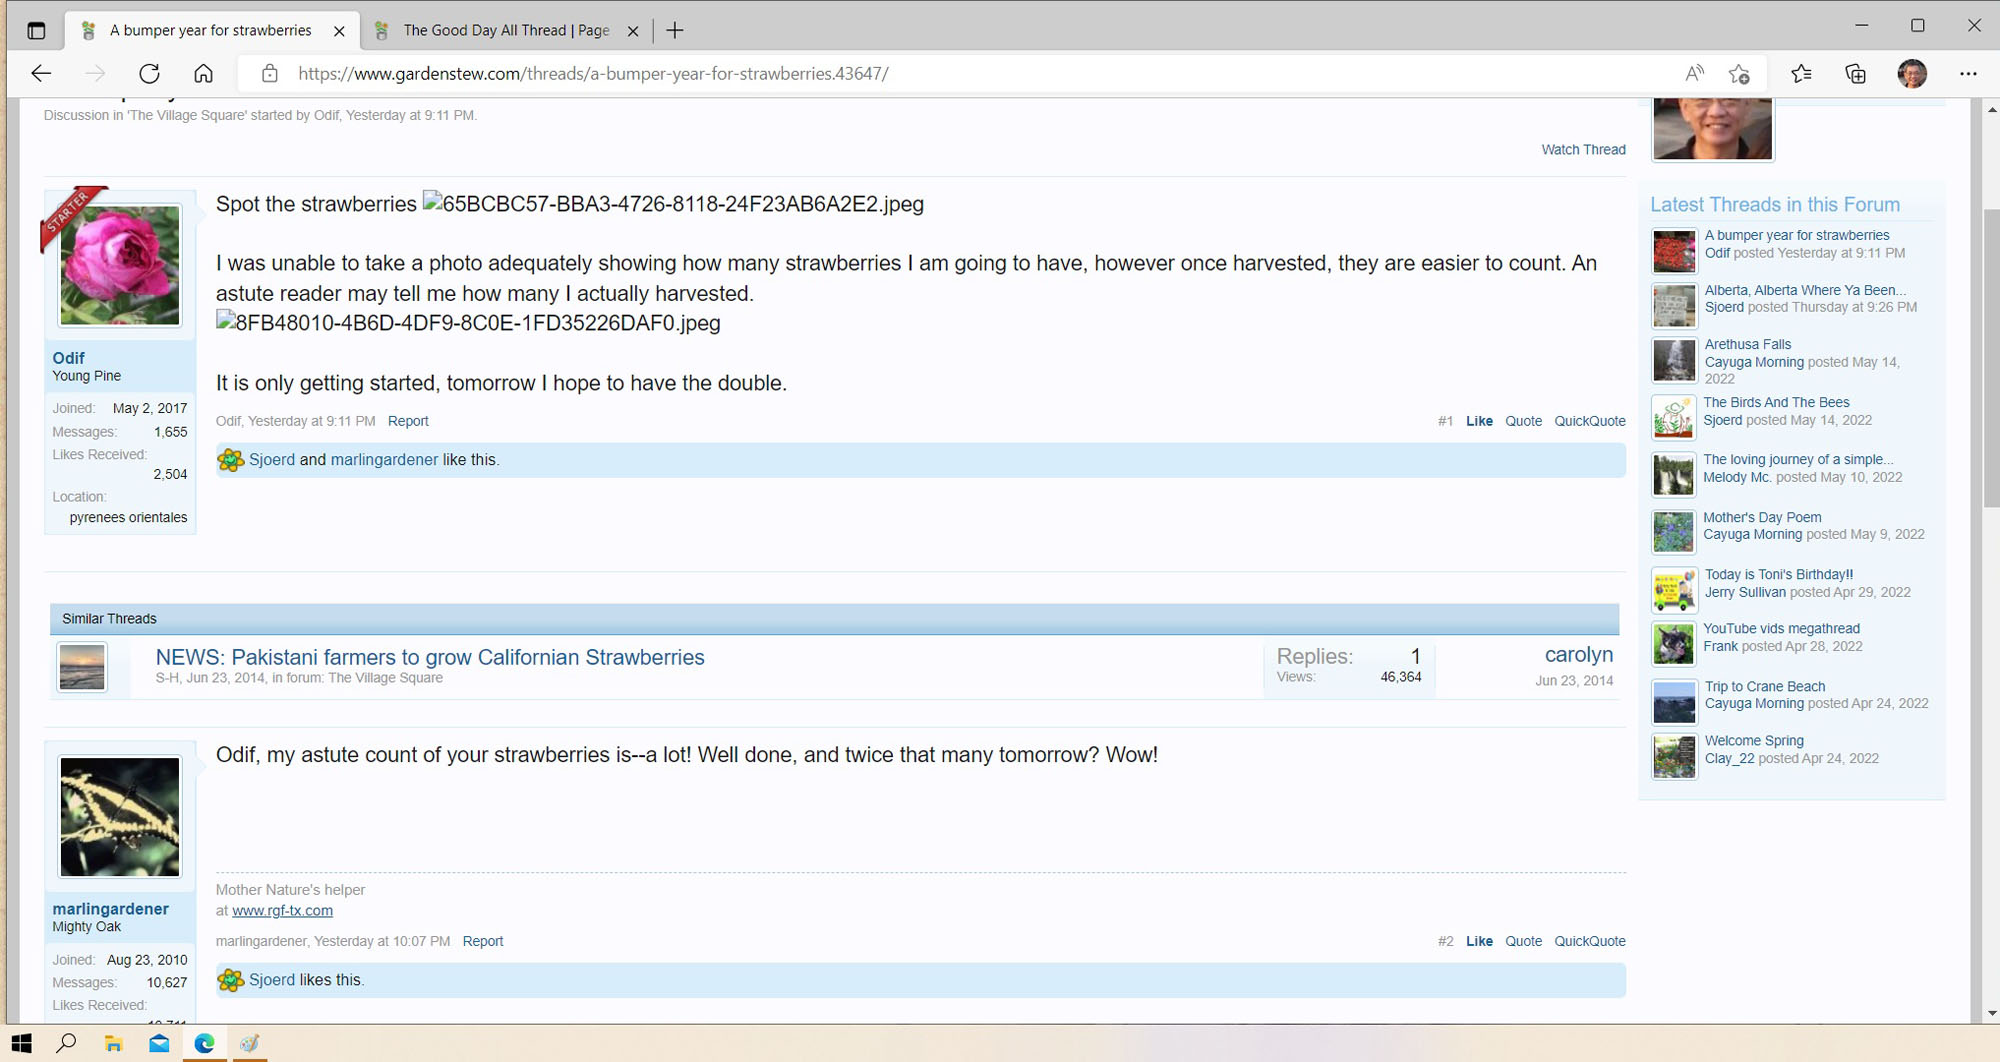Click the similar thread's sunset avatar thumbnail

click(82, 667)
